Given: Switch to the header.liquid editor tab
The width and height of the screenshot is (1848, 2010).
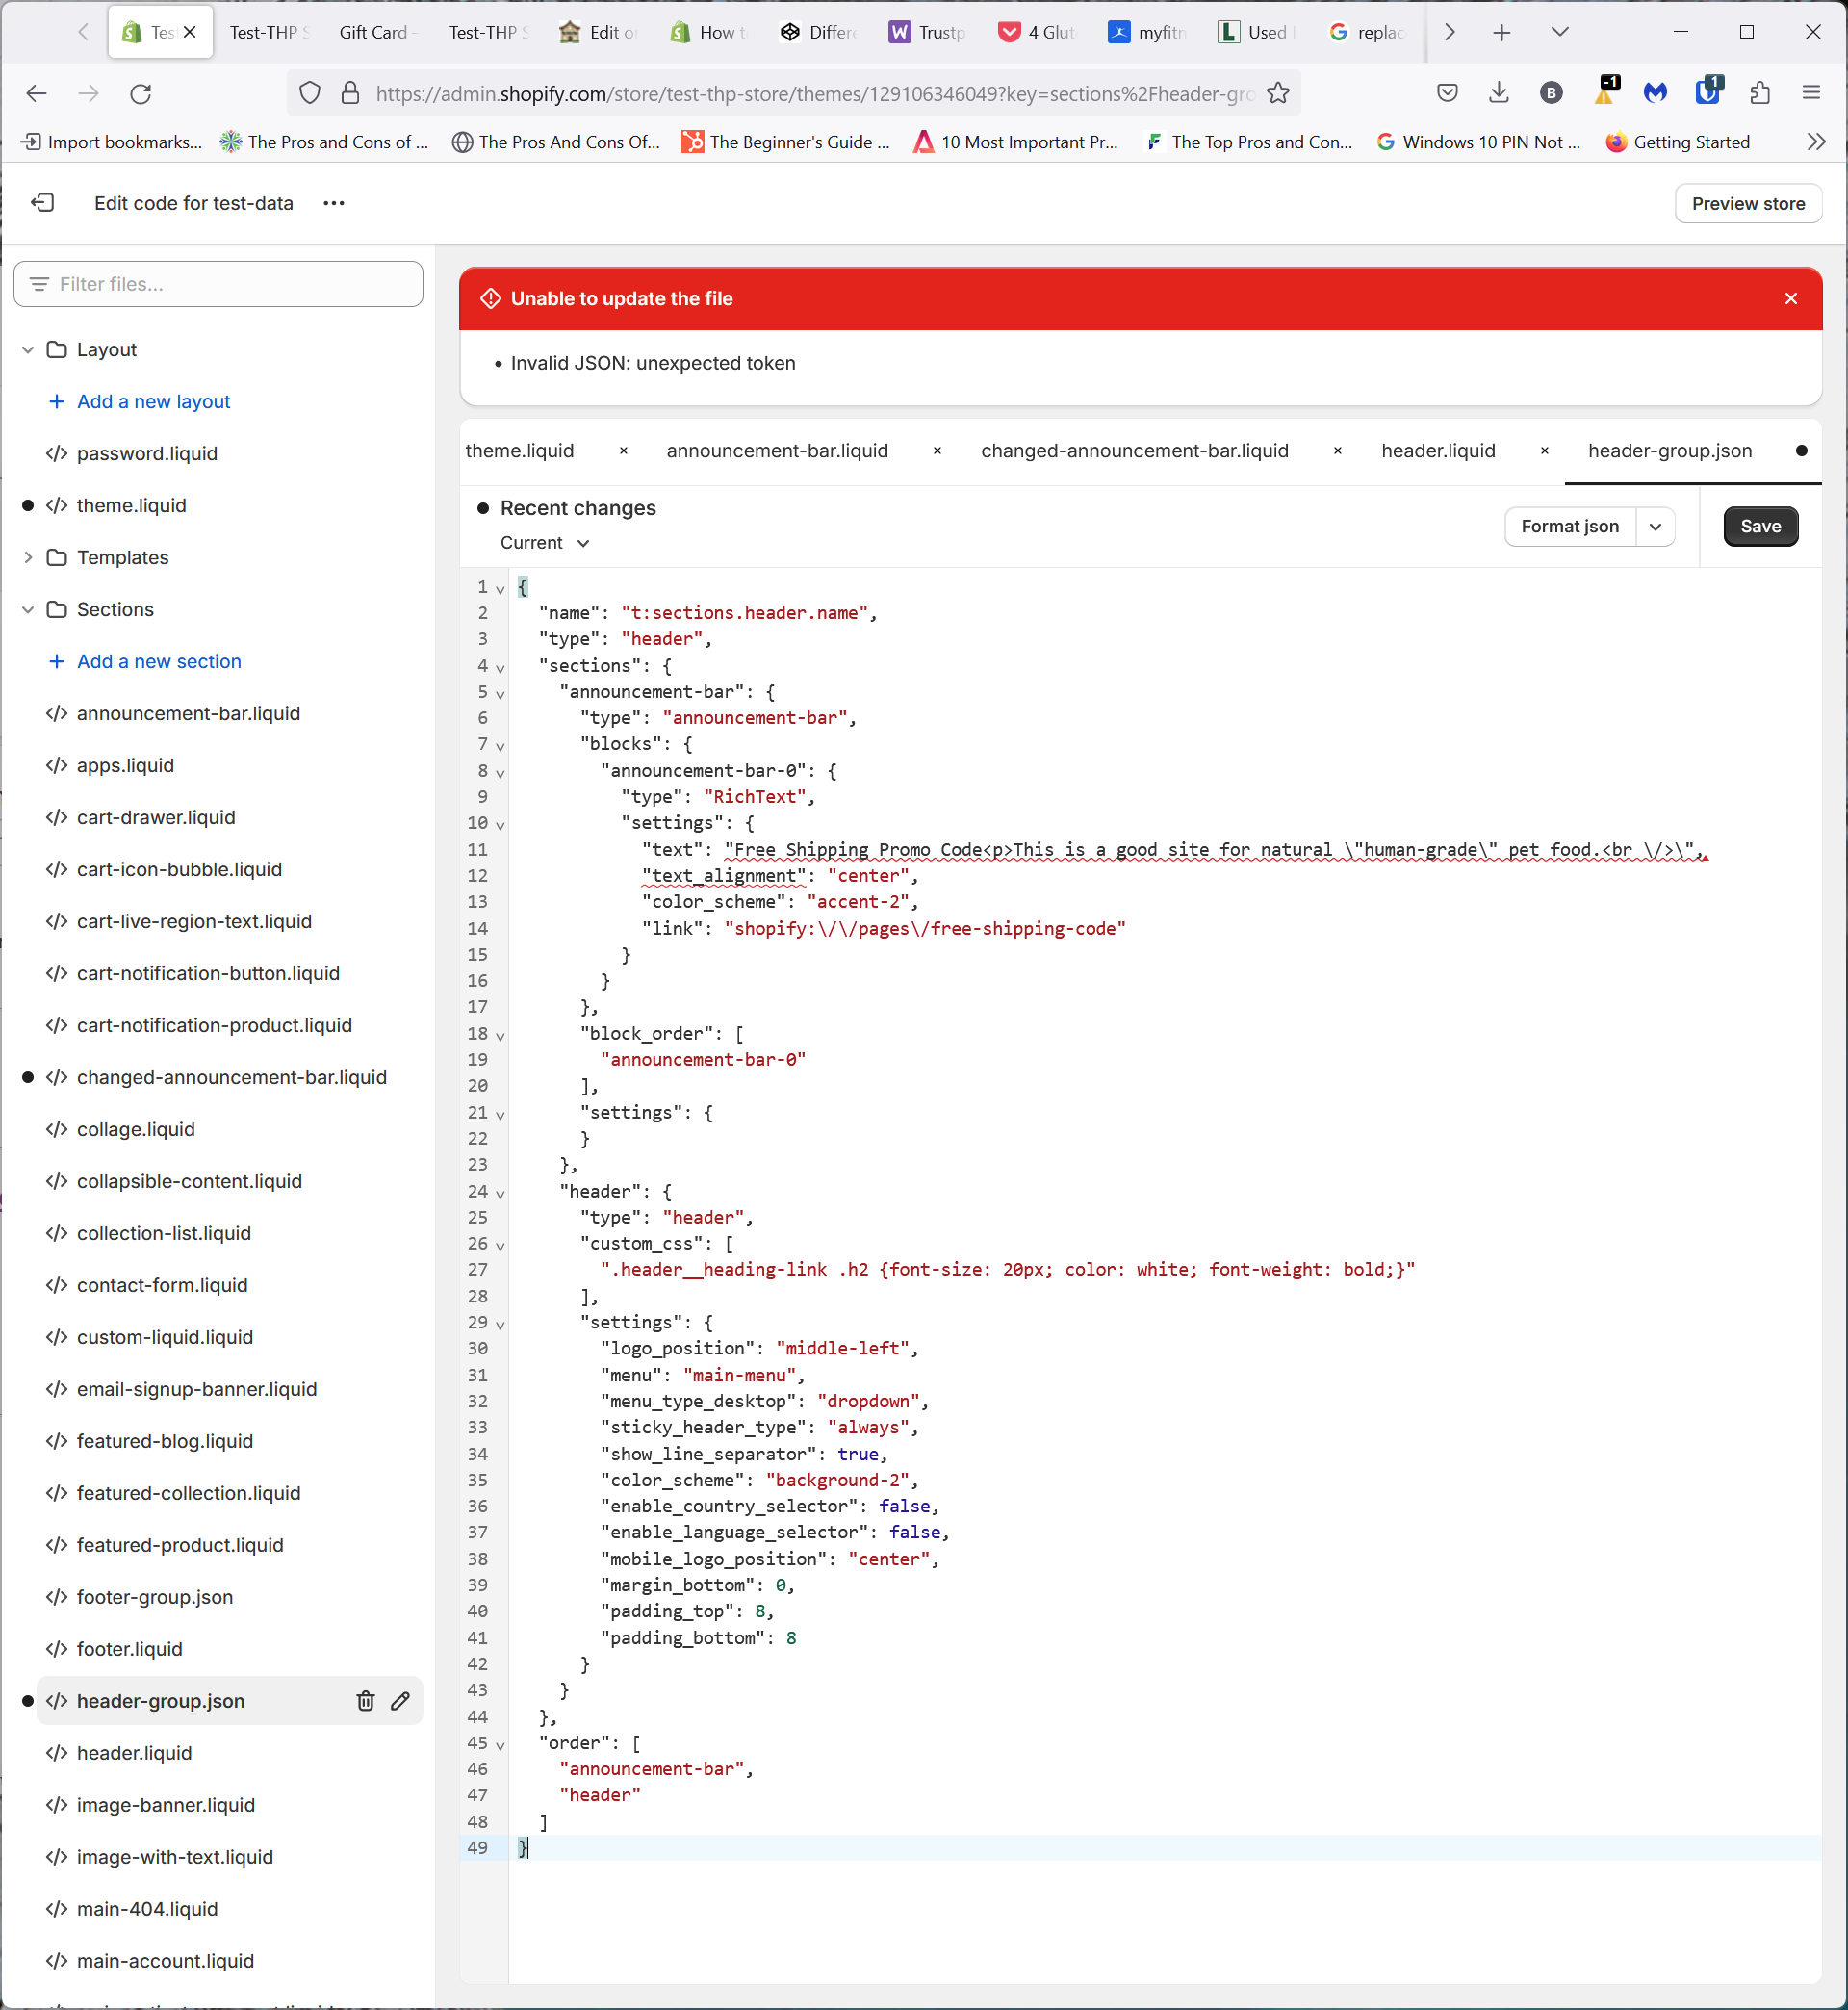Looking at the screenshot, I should (x=1438, y=451).
